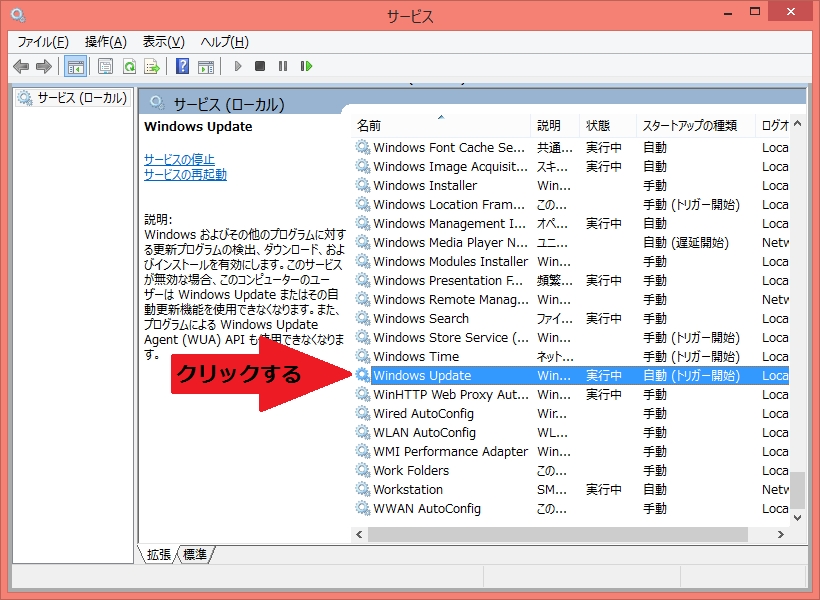Click the サービスの停止 link
The width and height of the screenshot is (820, 600).
[179, 160]
